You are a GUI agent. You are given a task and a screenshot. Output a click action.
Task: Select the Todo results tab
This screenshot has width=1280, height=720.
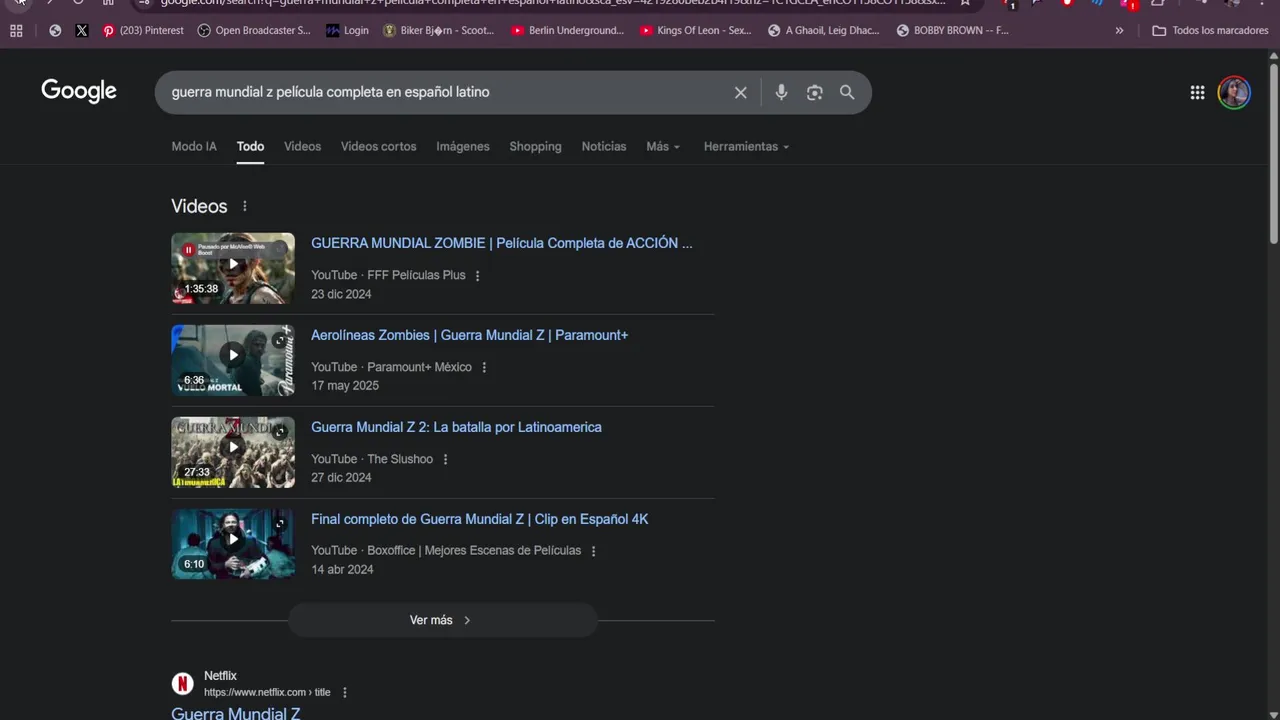[x=250, y=146]
